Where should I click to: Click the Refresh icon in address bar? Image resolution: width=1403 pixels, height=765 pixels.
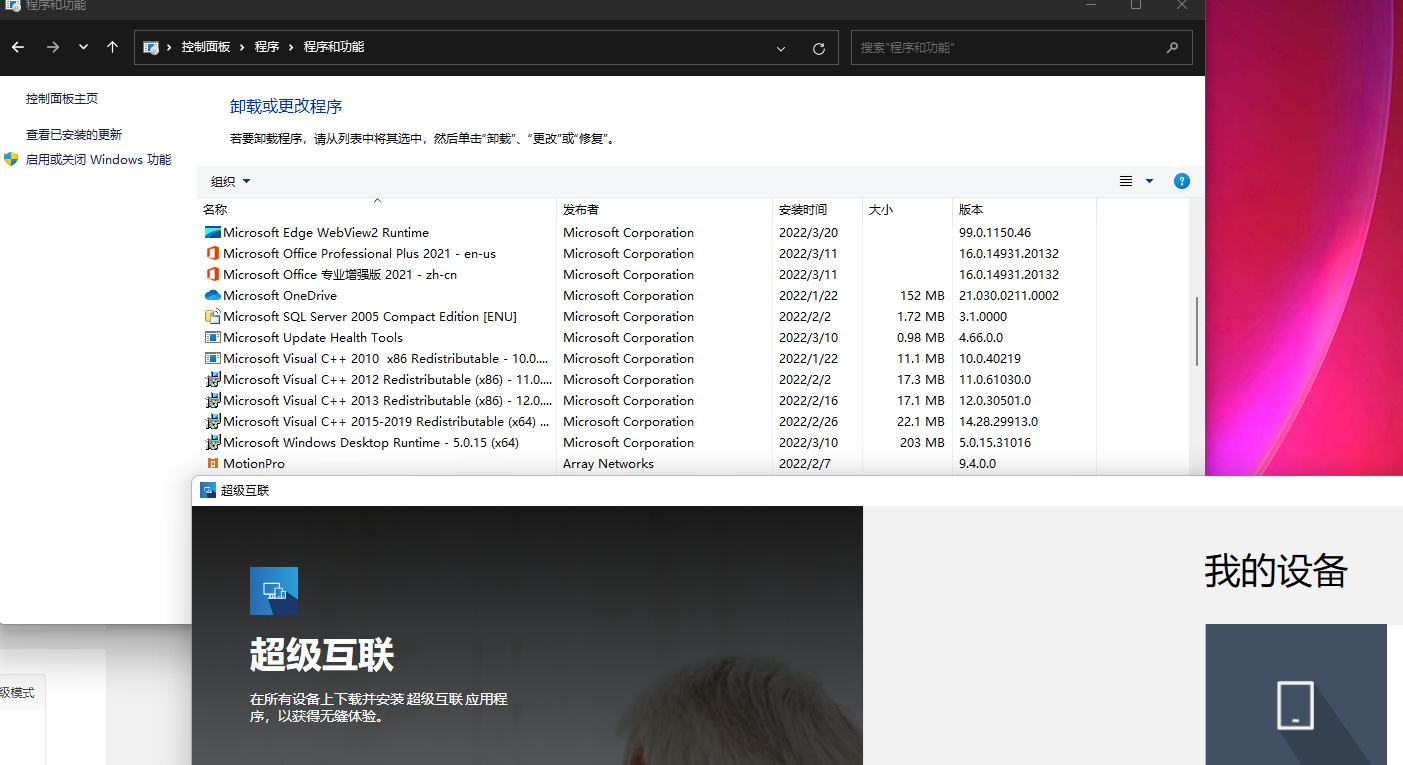point(819,48)
